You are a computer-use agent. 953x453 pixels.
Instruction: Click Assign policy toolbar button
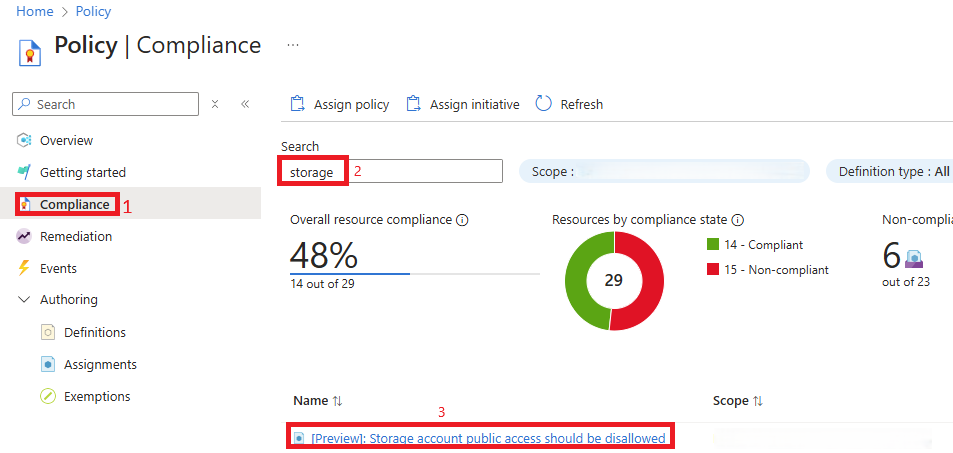pyautogui.click(x=340, y=105)
